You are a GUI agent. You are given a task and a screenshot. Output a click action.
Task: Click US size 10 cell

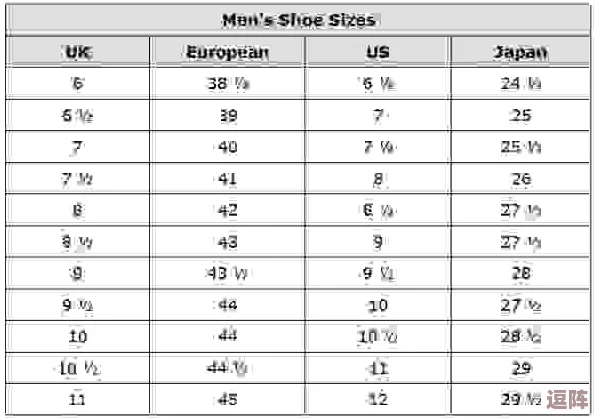coord(378,305)
